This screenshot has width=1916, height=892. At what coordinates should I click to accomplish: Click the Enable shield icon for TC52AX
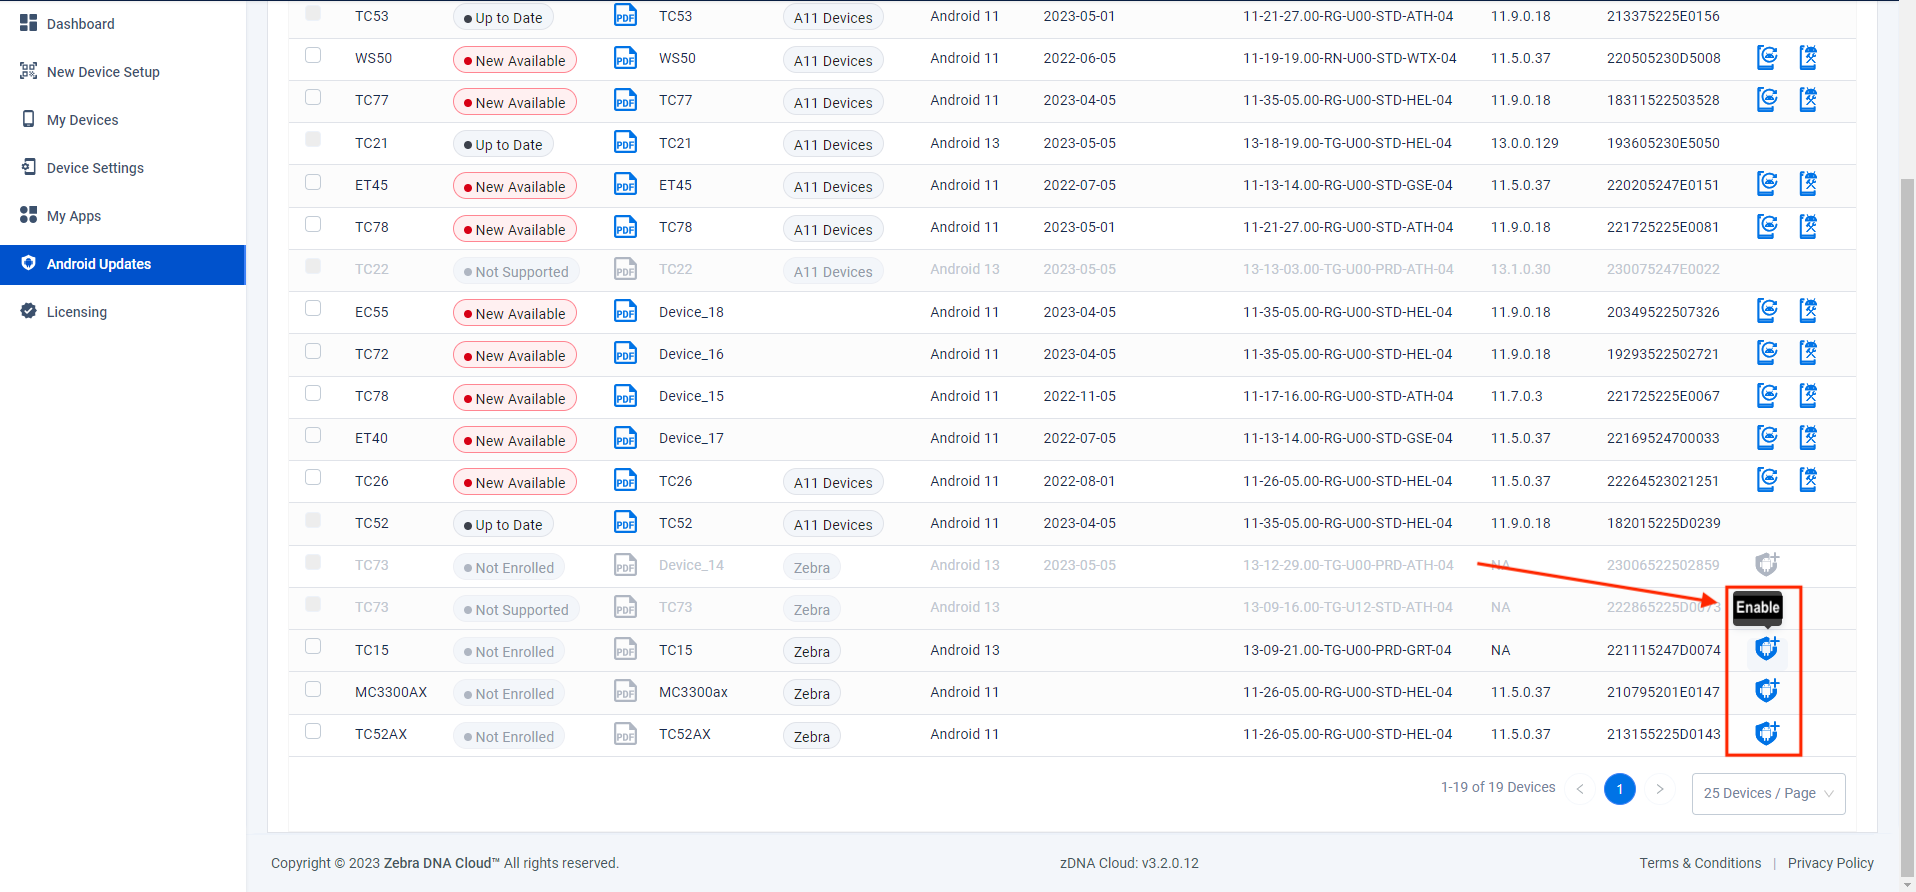coord(1767,734)
